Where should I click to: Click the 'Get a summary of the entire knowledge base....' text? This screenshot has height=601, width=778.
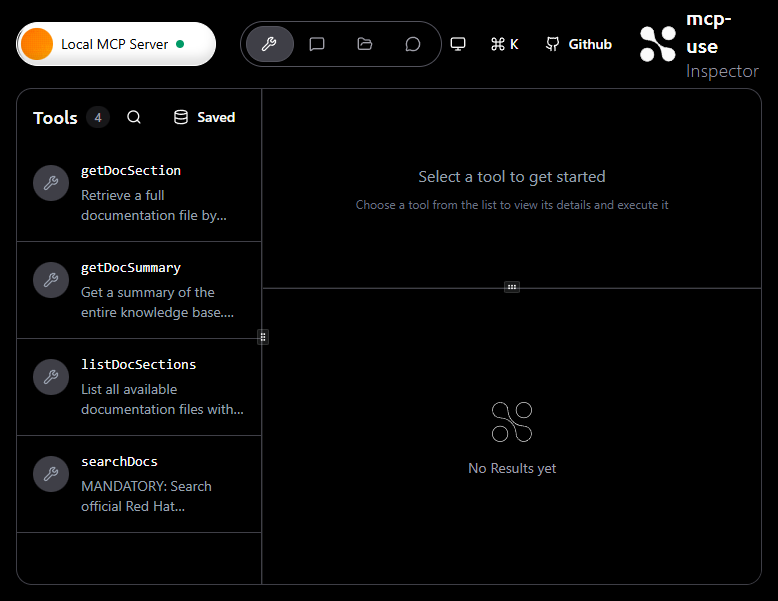[157, 302]
